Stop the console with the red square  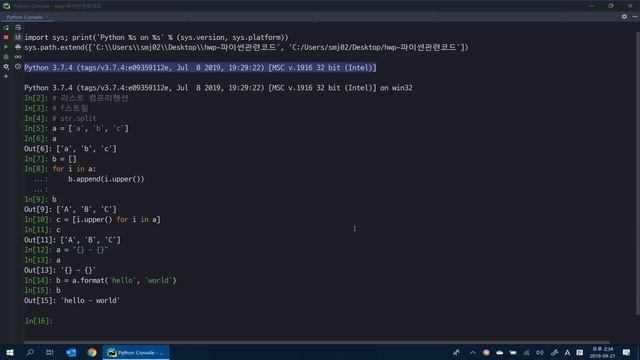click(x=6, y=37)
